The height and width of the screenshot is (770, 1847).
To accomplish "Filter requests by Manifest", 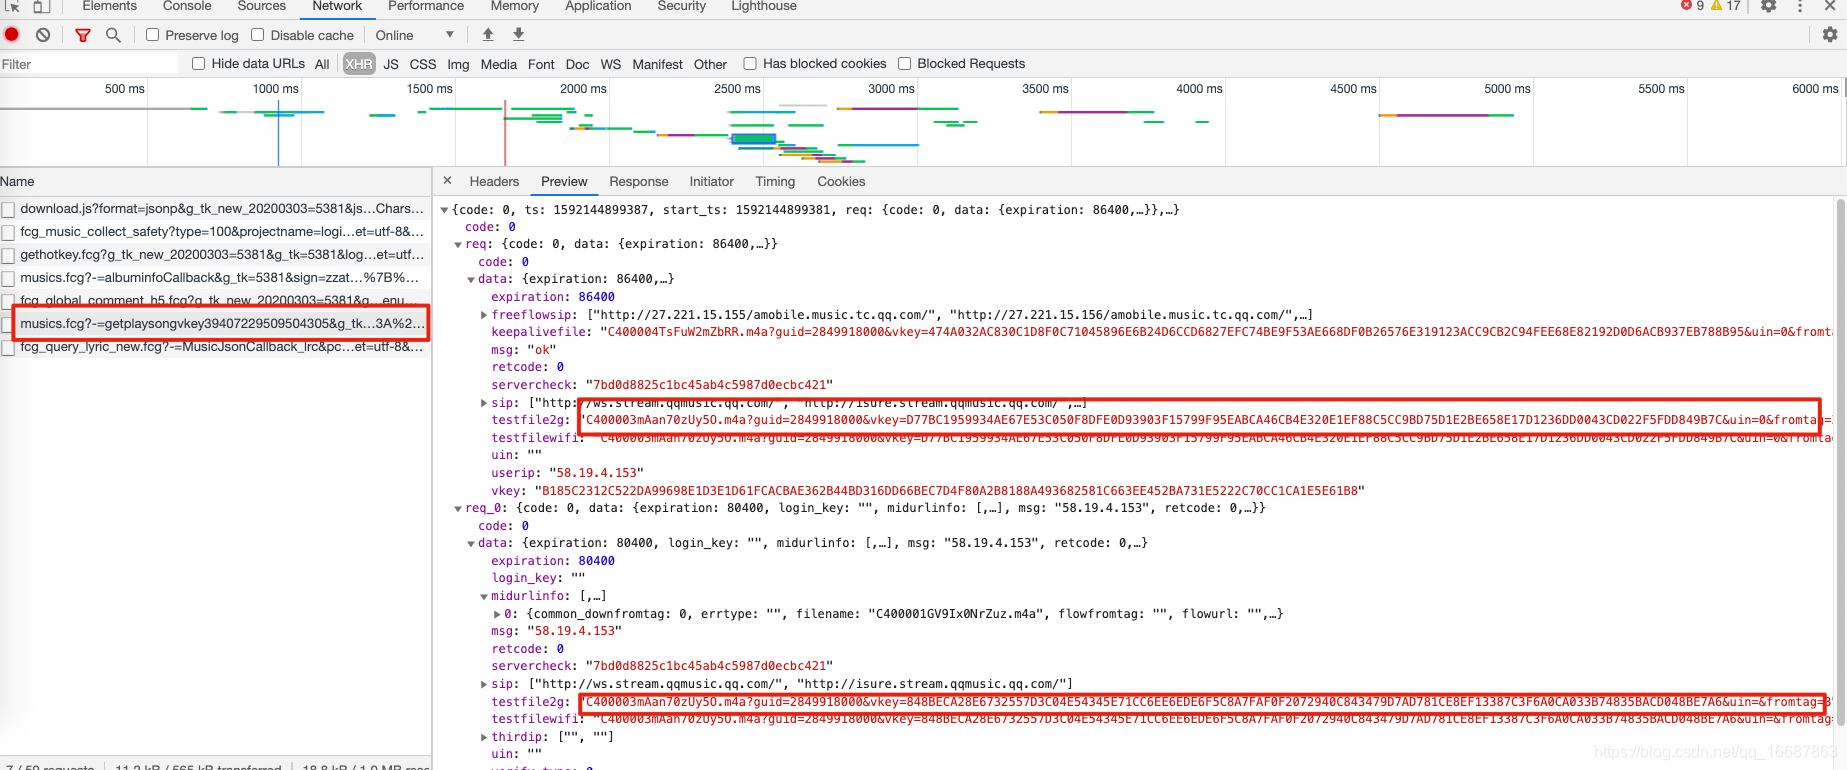I will 657,64.
